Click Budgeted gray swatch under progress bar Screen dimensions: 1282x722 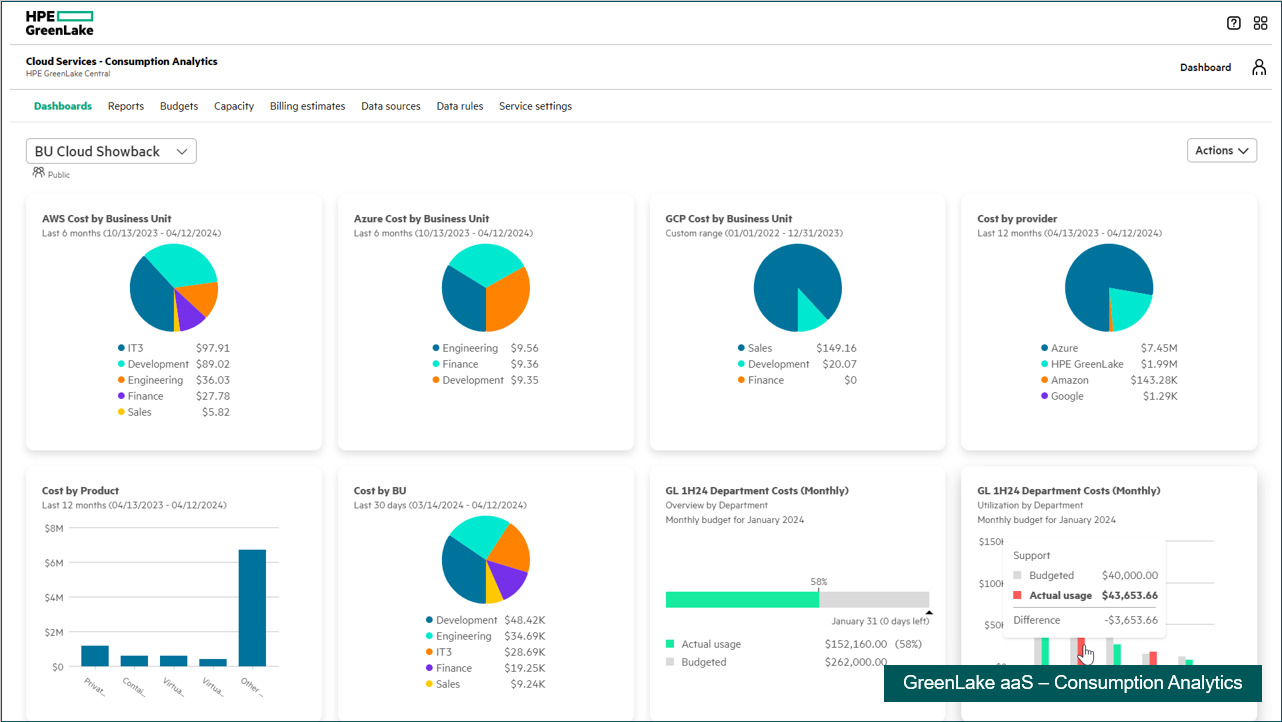click(670, 662)
